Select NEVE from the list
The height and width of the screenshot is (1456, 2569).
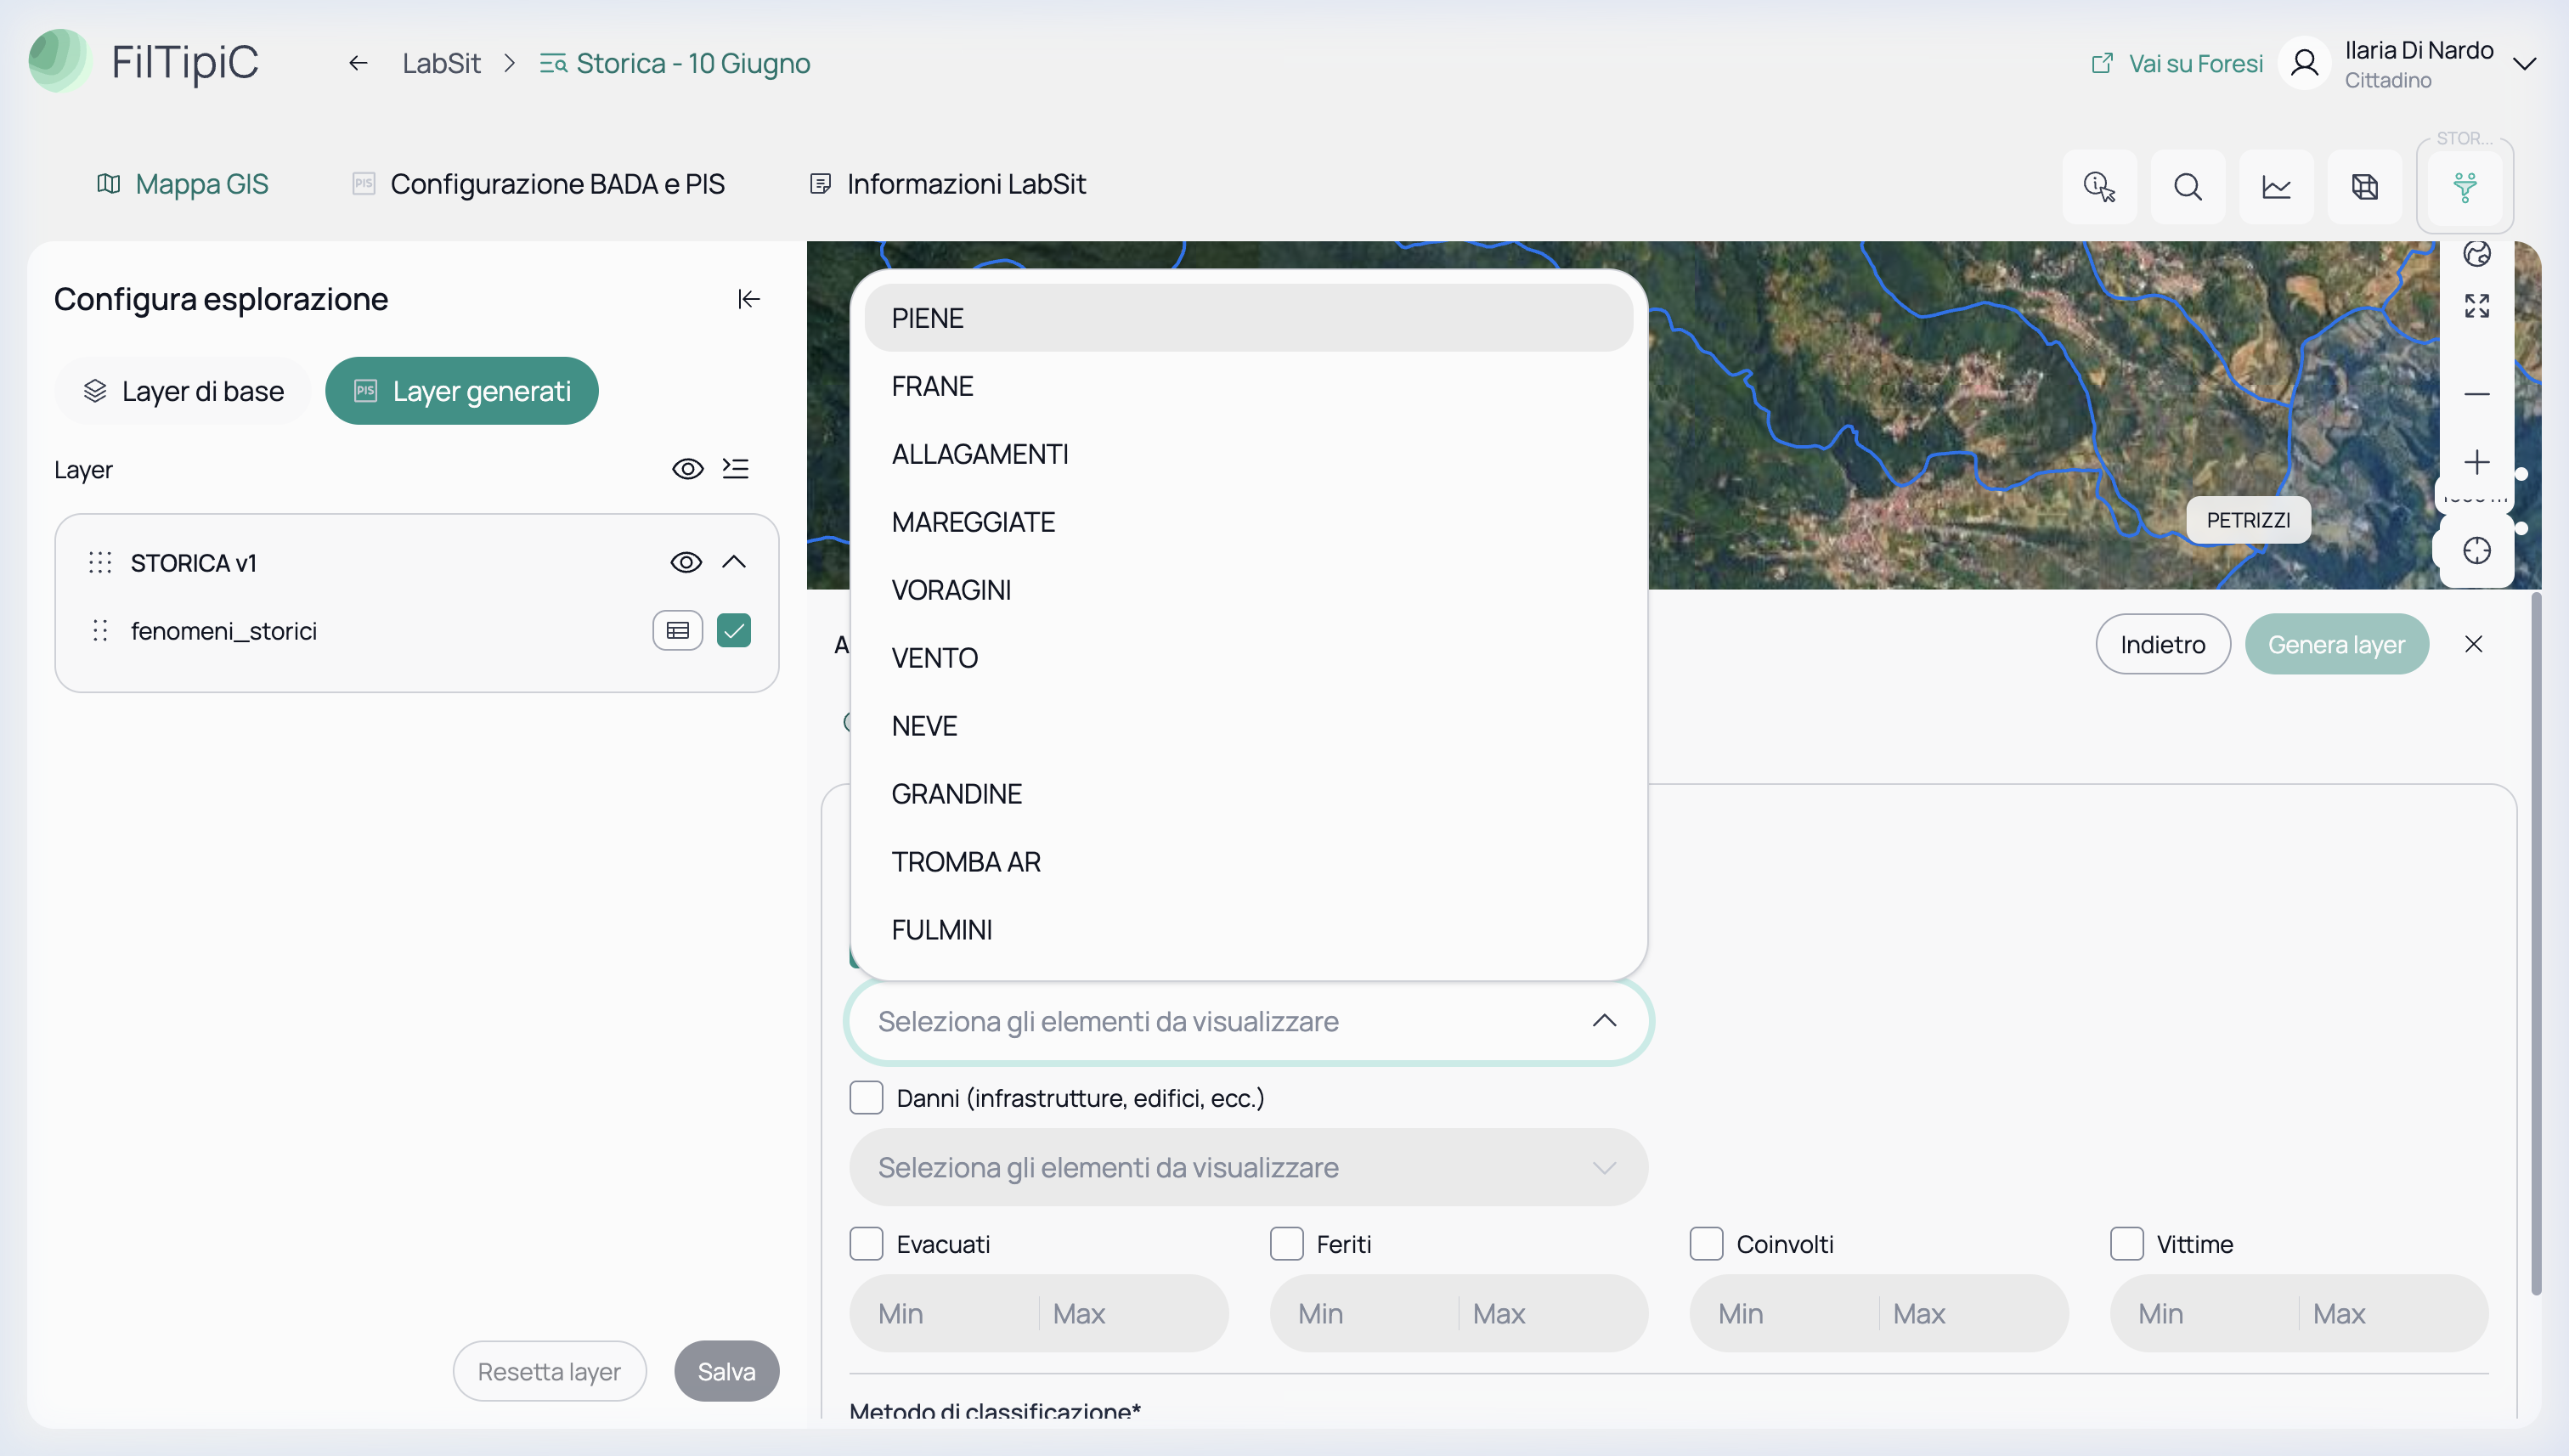click(x=1248, y=725)
